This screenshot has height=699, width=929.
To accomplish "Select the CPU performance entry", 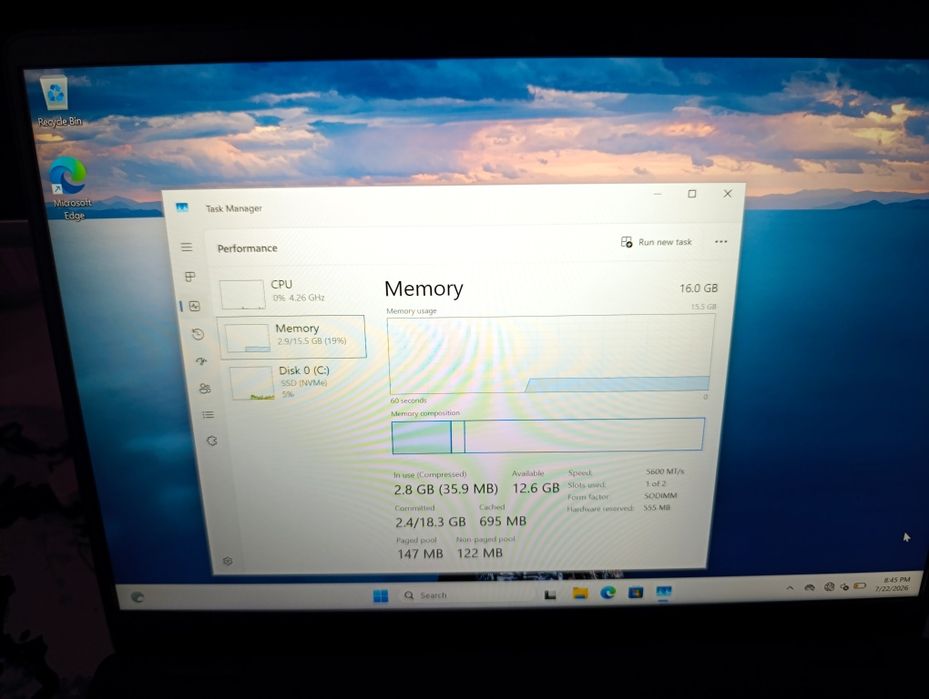I will (289, 294).
